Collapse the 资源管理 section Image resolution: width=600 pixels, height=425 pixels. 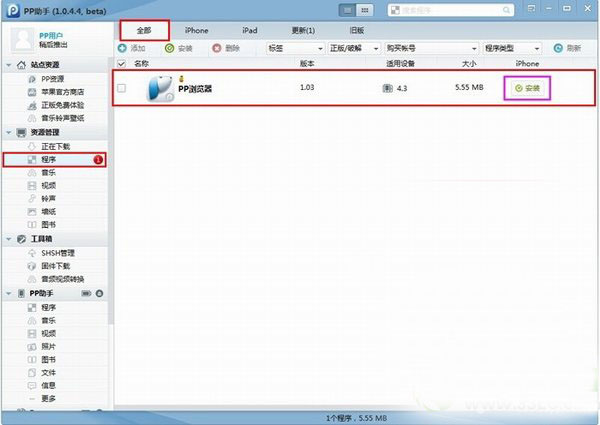coord(9,132)
